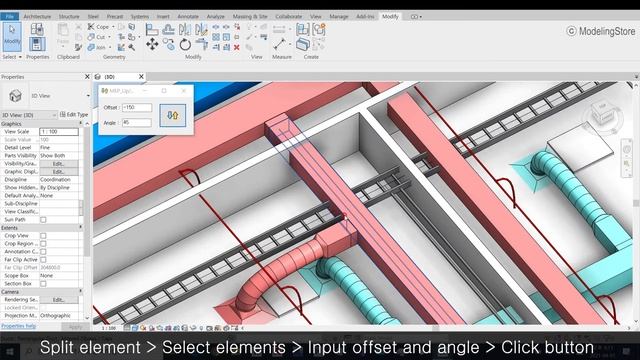Screen dimensions: 640x360
Task: Click the Match Type Properties brush icon
Action: [78, 47]
